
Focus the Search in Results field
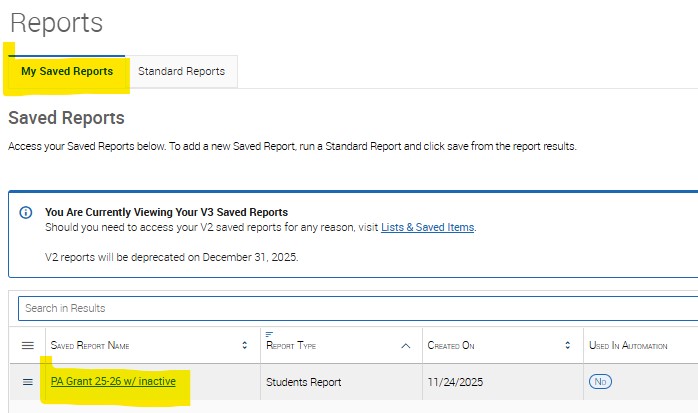click(358, 308)
